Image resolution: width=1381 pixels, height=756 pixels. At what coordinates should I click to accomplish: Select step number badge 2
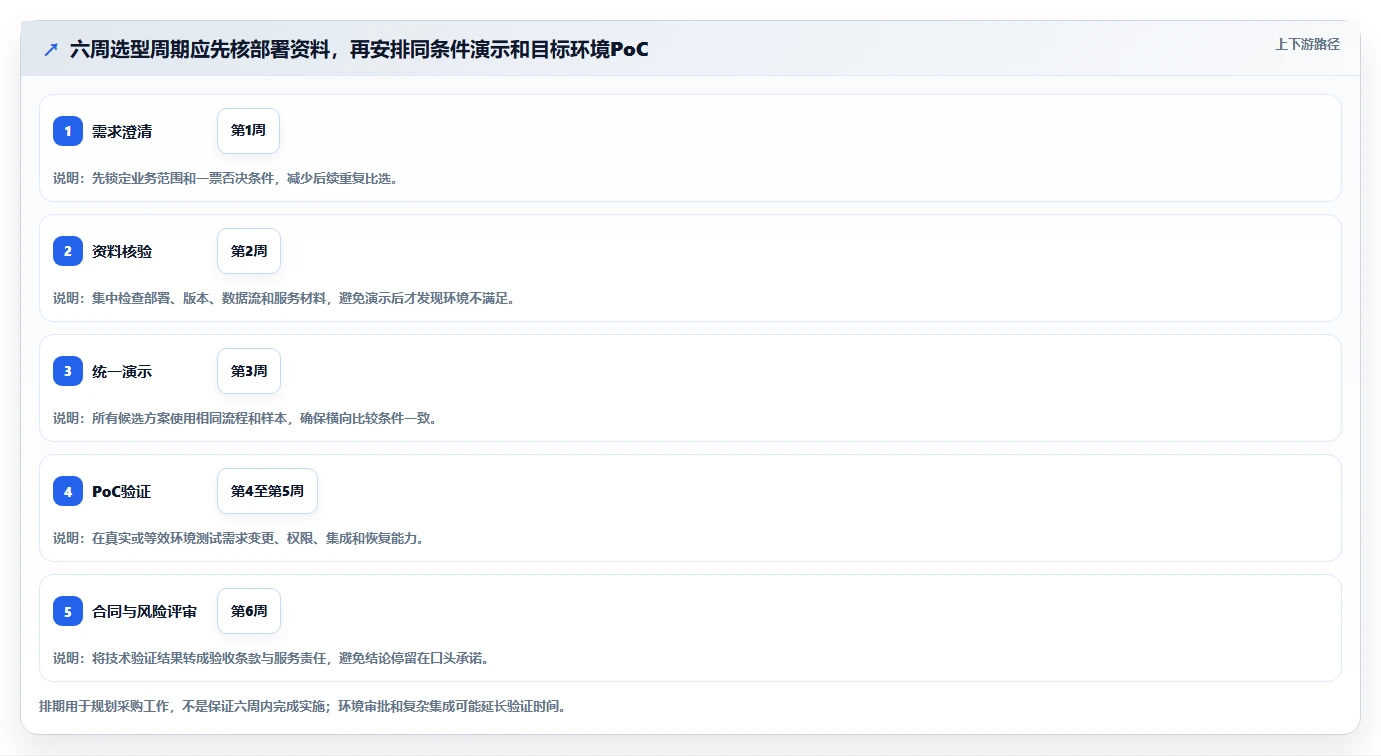68,251
